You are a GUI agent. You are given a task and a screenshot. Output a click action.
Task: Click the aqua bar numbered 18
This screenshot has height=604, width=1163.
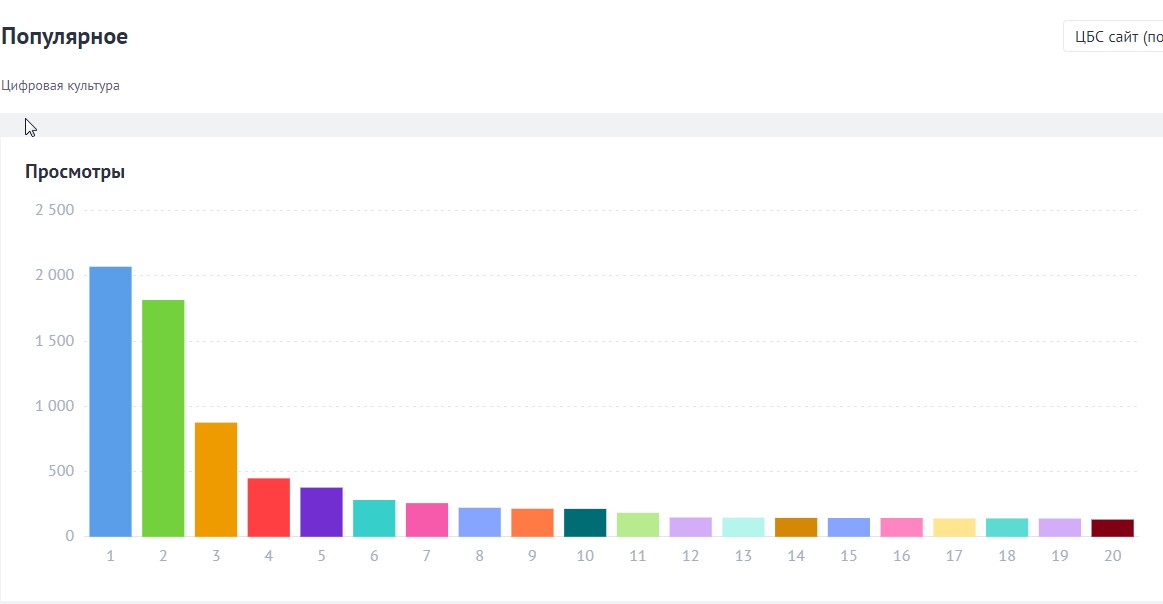pos(1006,528)
